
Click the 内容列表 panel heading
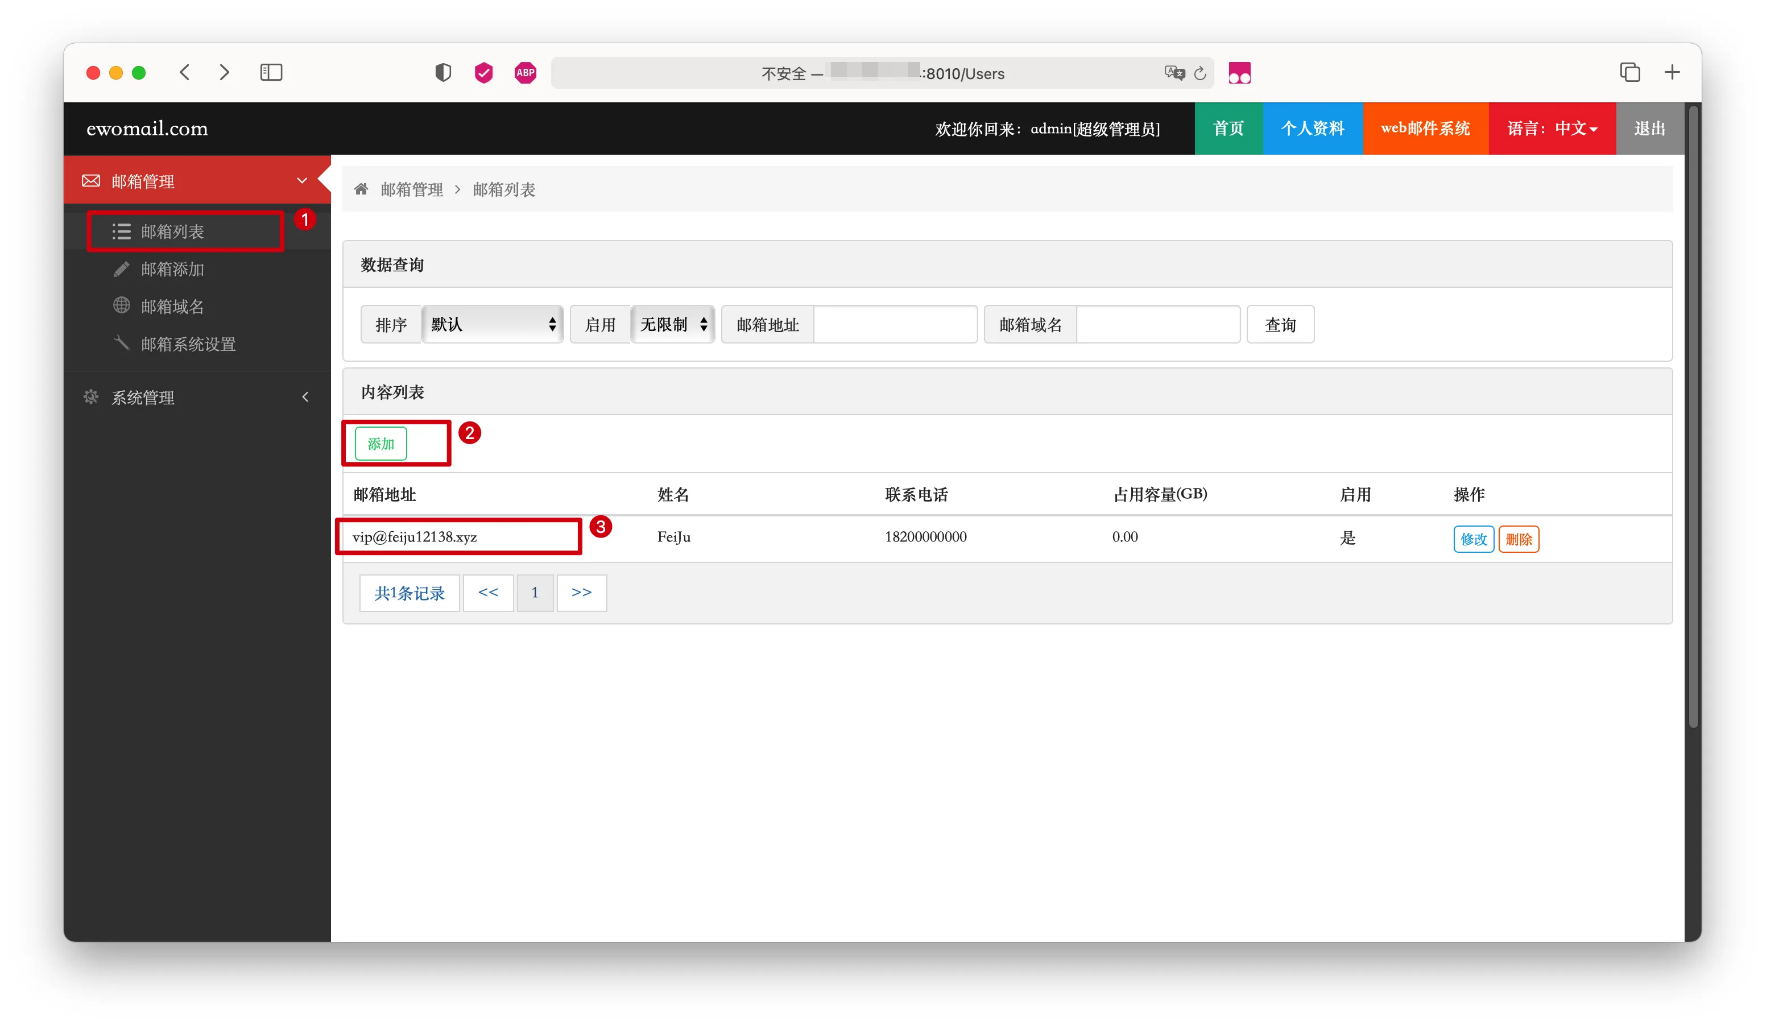pyautogui.click(x=392, y=392)
